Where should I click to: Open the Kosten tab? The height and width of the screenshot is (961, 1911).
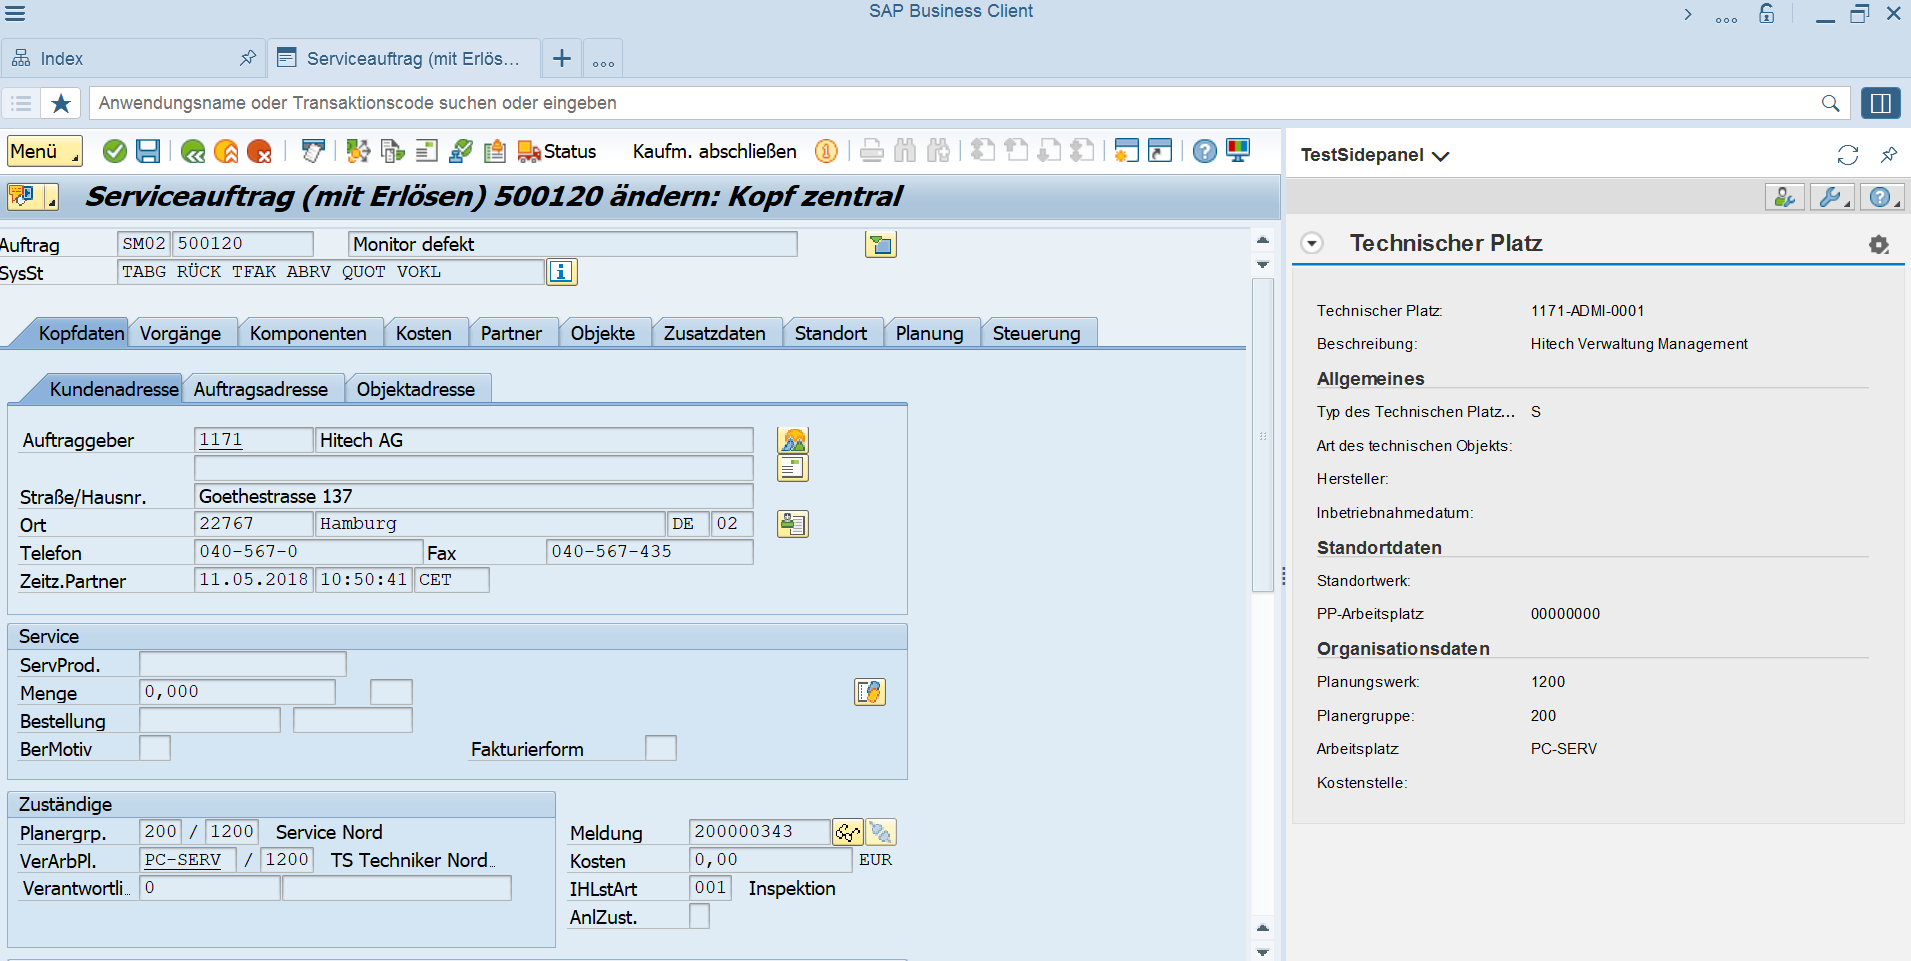(424, 333)
